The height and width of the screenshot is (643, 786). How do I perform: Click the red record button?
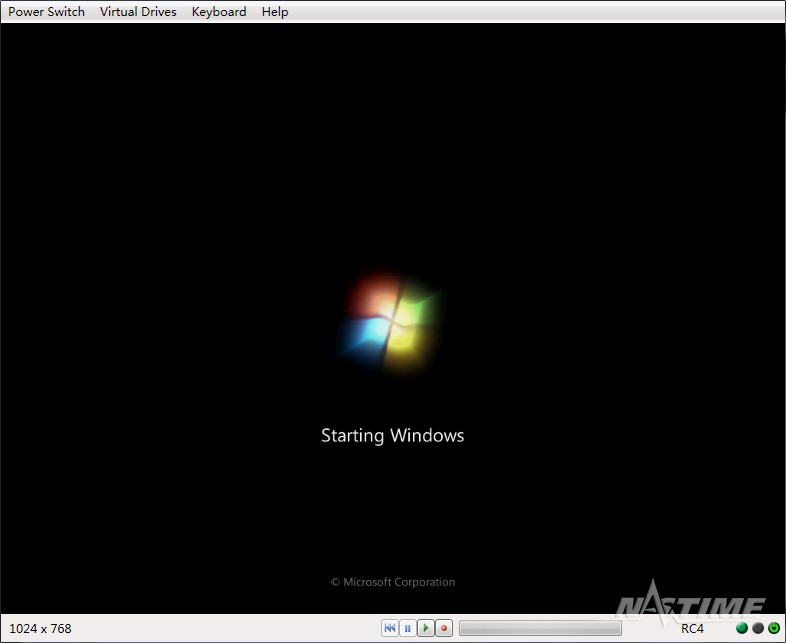(444, 628)
